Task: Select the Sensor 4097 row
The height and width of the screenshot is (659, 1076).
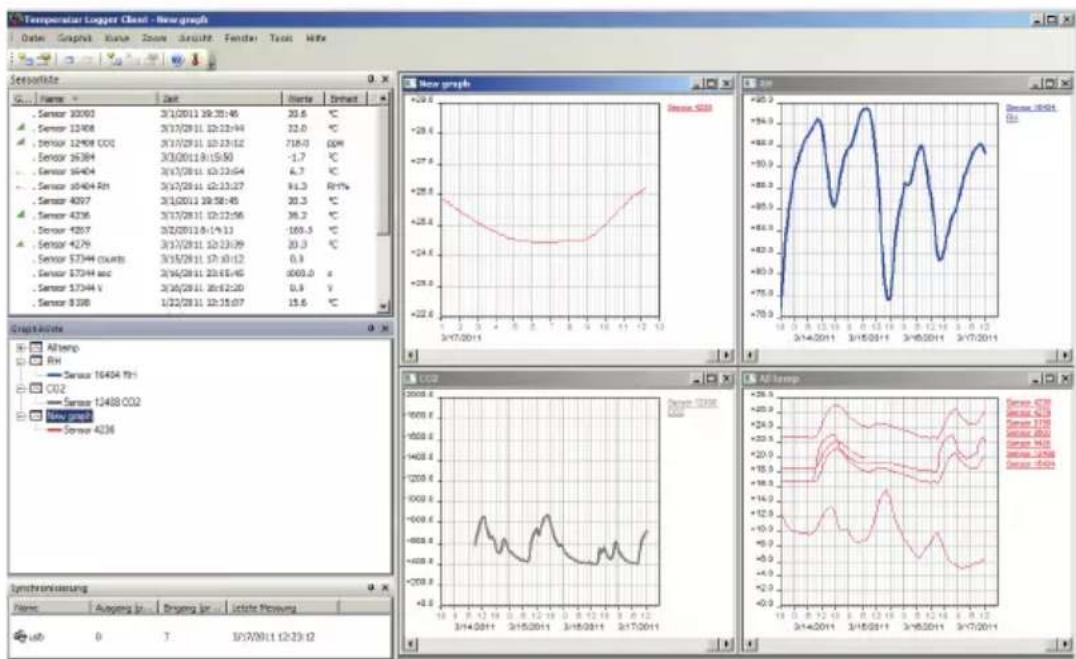Action: coord(194,200)
